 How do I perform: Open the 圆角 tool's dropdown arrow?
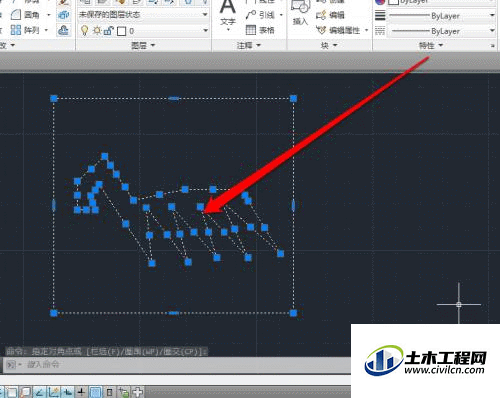49,15
